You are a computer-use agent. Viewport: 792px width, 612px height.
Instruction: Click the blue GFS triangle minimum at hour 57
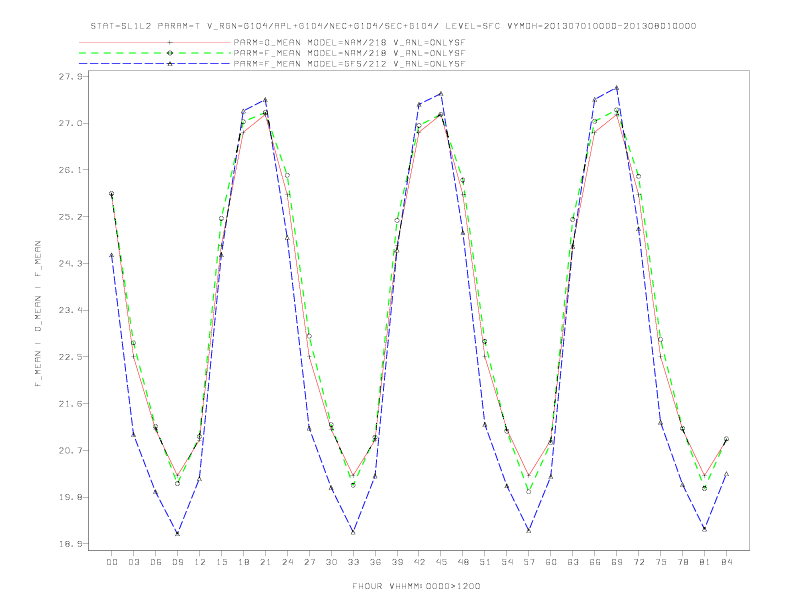pos(529,531)
